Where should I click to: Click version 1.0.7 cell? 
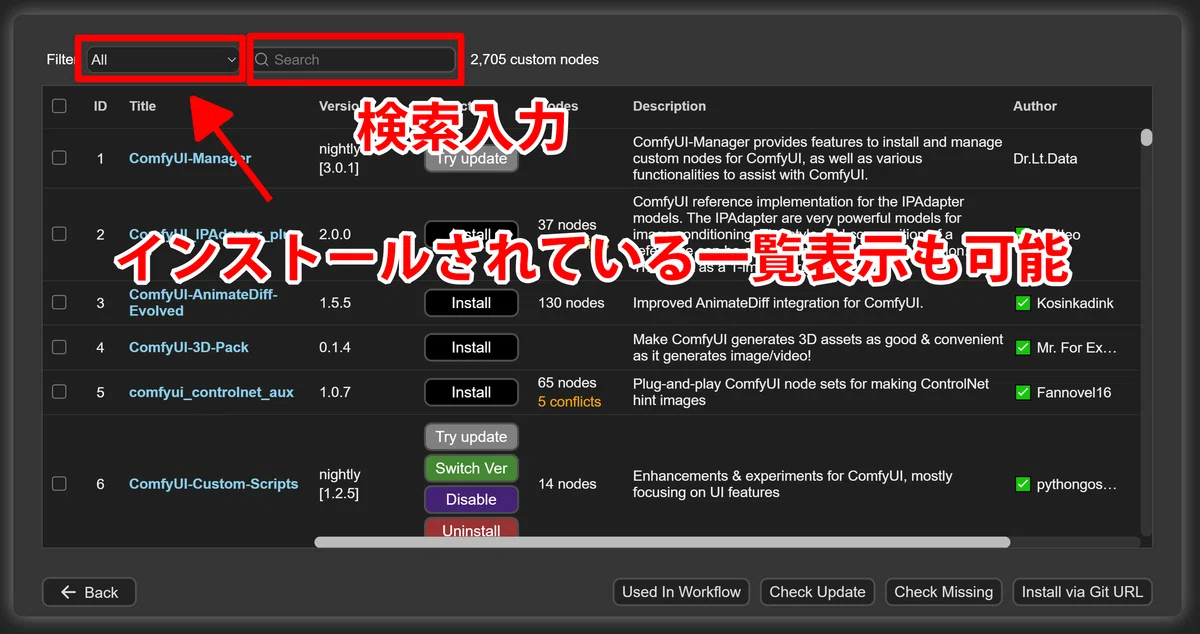(335, 392)
